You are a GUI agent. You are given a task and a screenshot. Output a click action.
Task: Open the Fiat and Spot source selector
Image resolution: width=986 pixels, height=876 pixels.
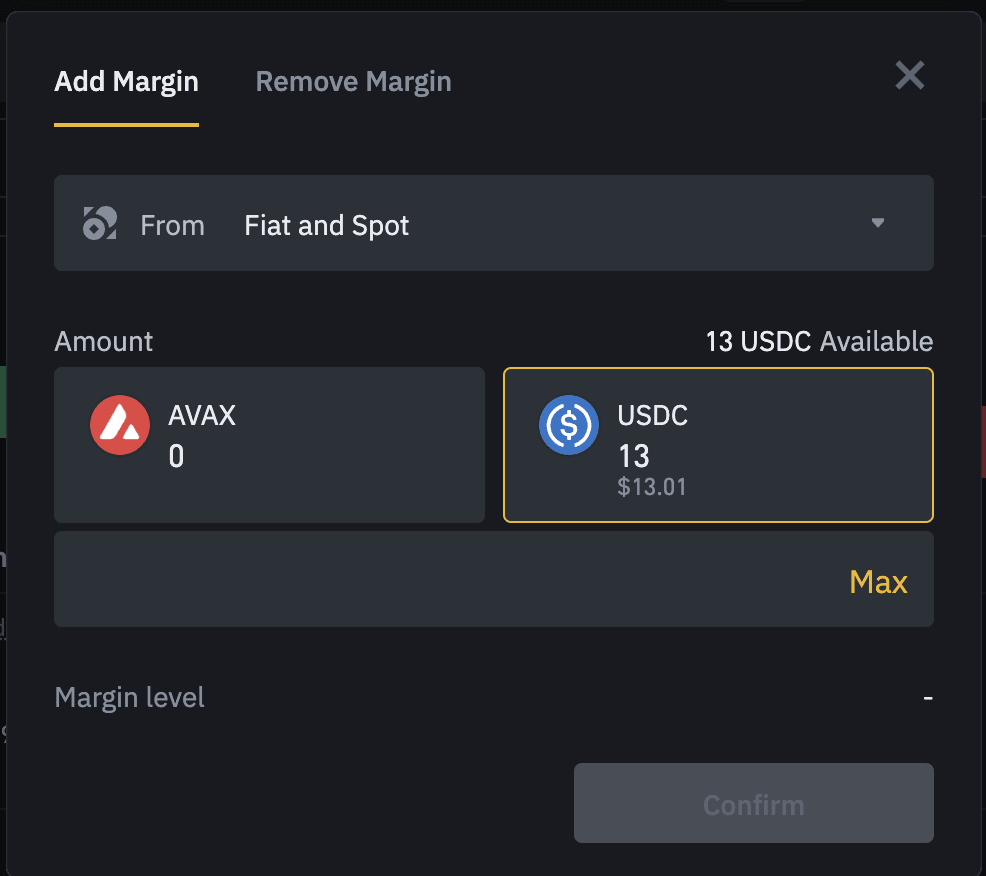(327, 225)
